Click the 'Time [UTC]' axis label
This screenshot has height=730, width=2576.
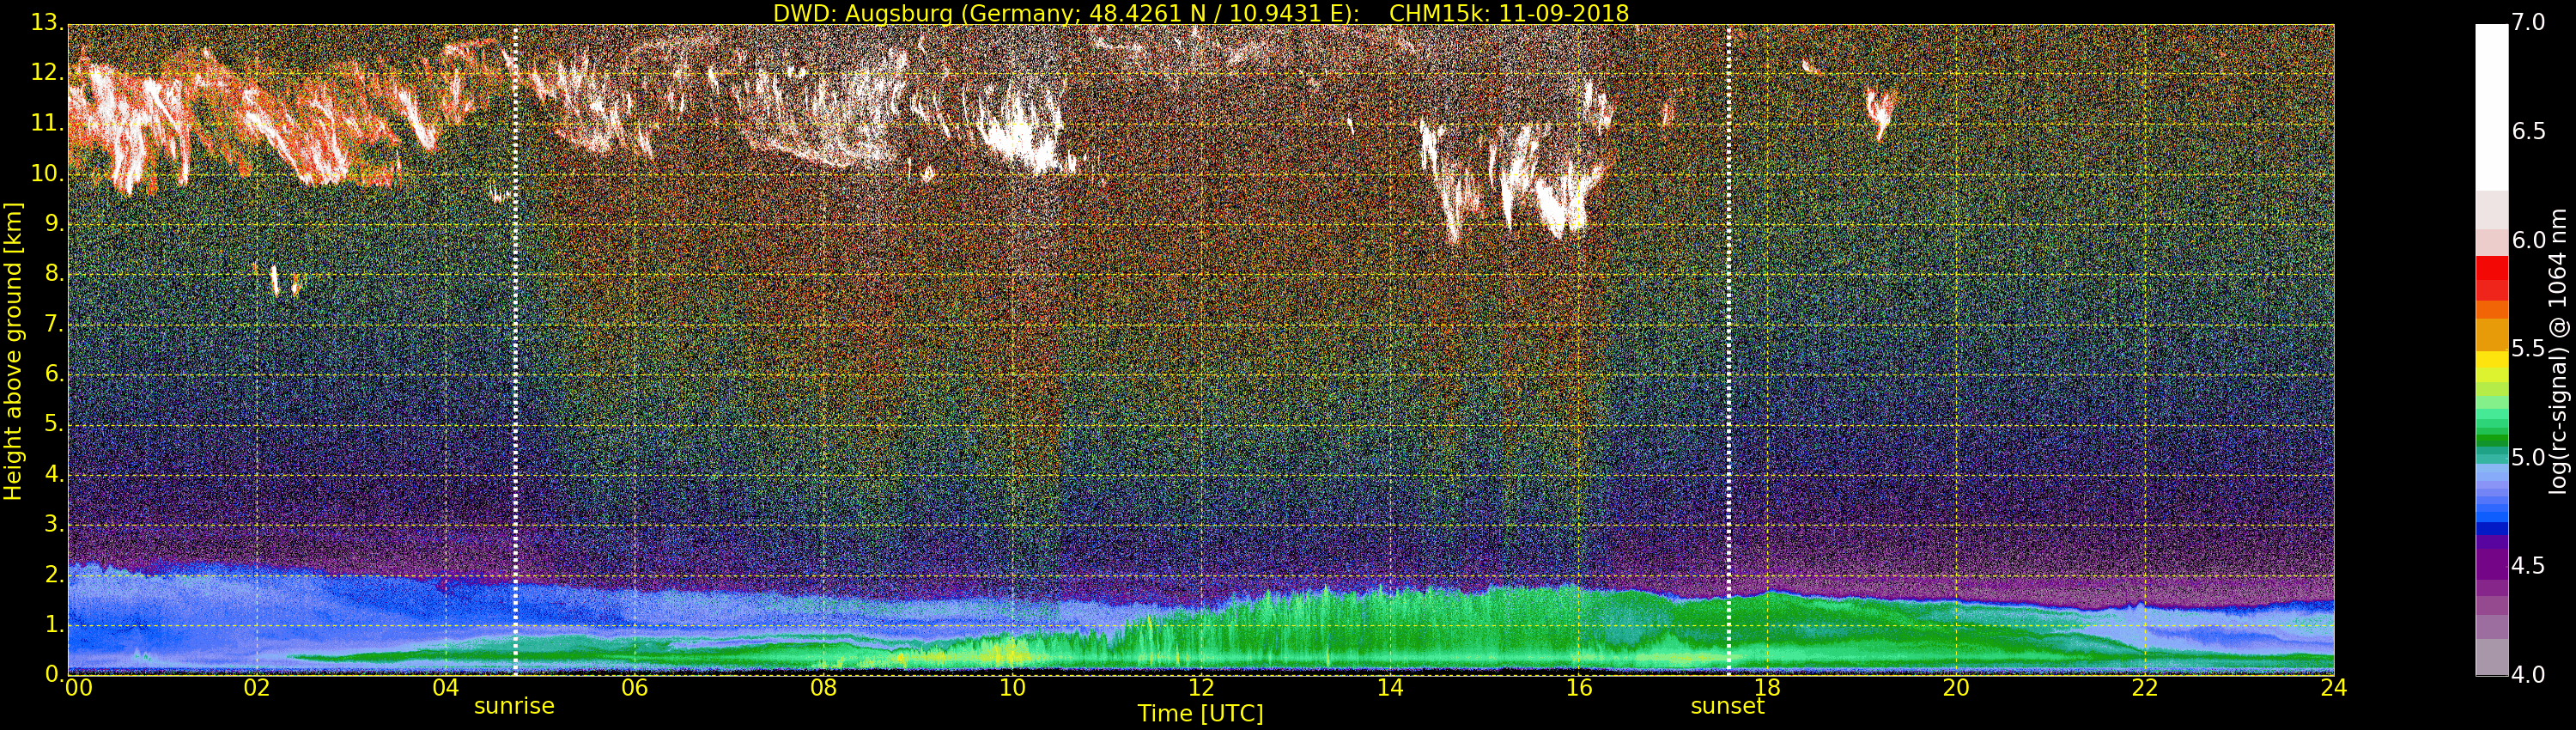(1200, 714)
